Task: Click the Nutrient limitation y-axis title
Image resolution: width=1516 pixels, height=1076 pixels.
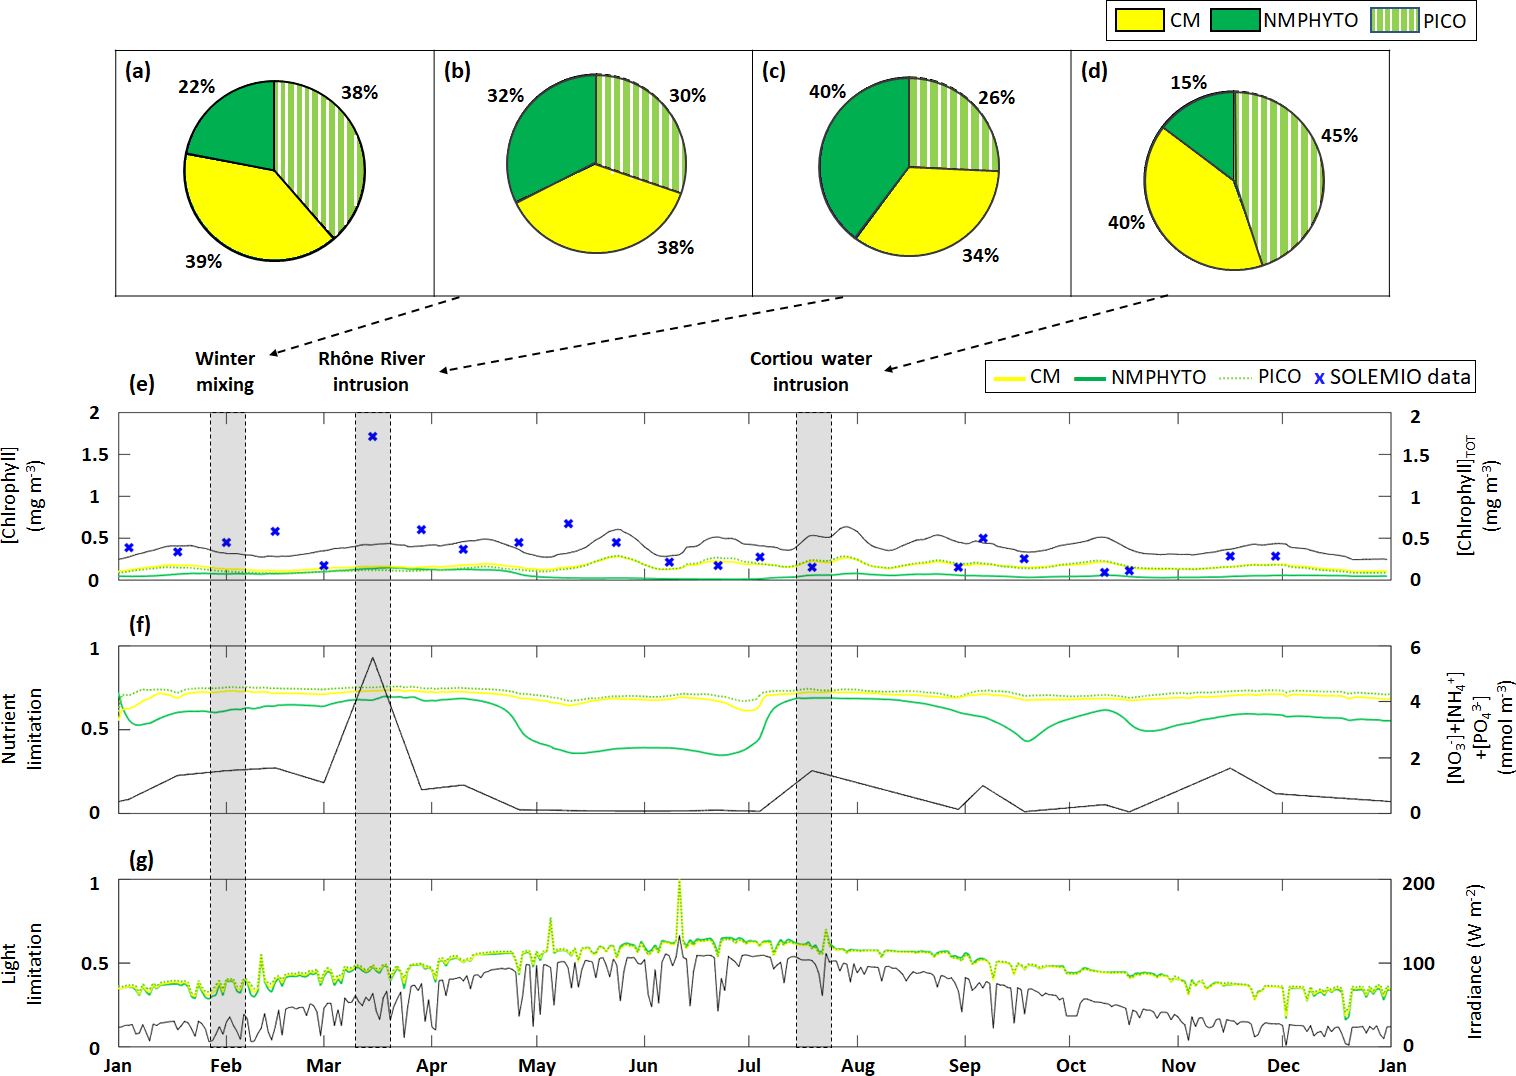Action: (x=22, y=728)
